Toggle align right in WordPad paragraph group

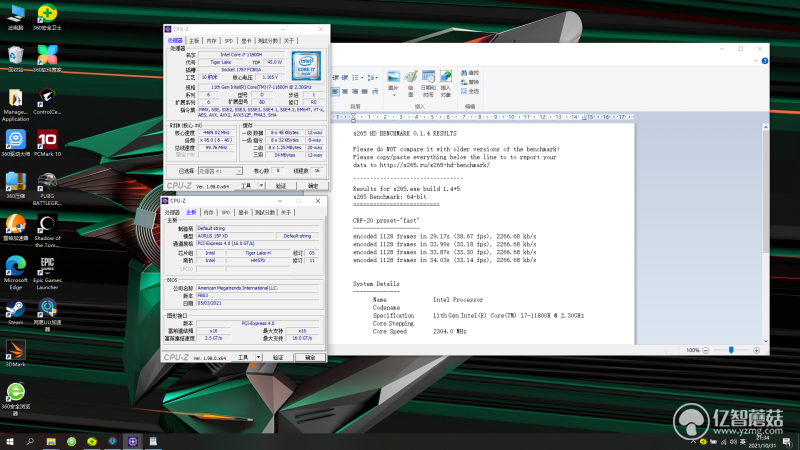pyautogui.click(x=355, y=92)
